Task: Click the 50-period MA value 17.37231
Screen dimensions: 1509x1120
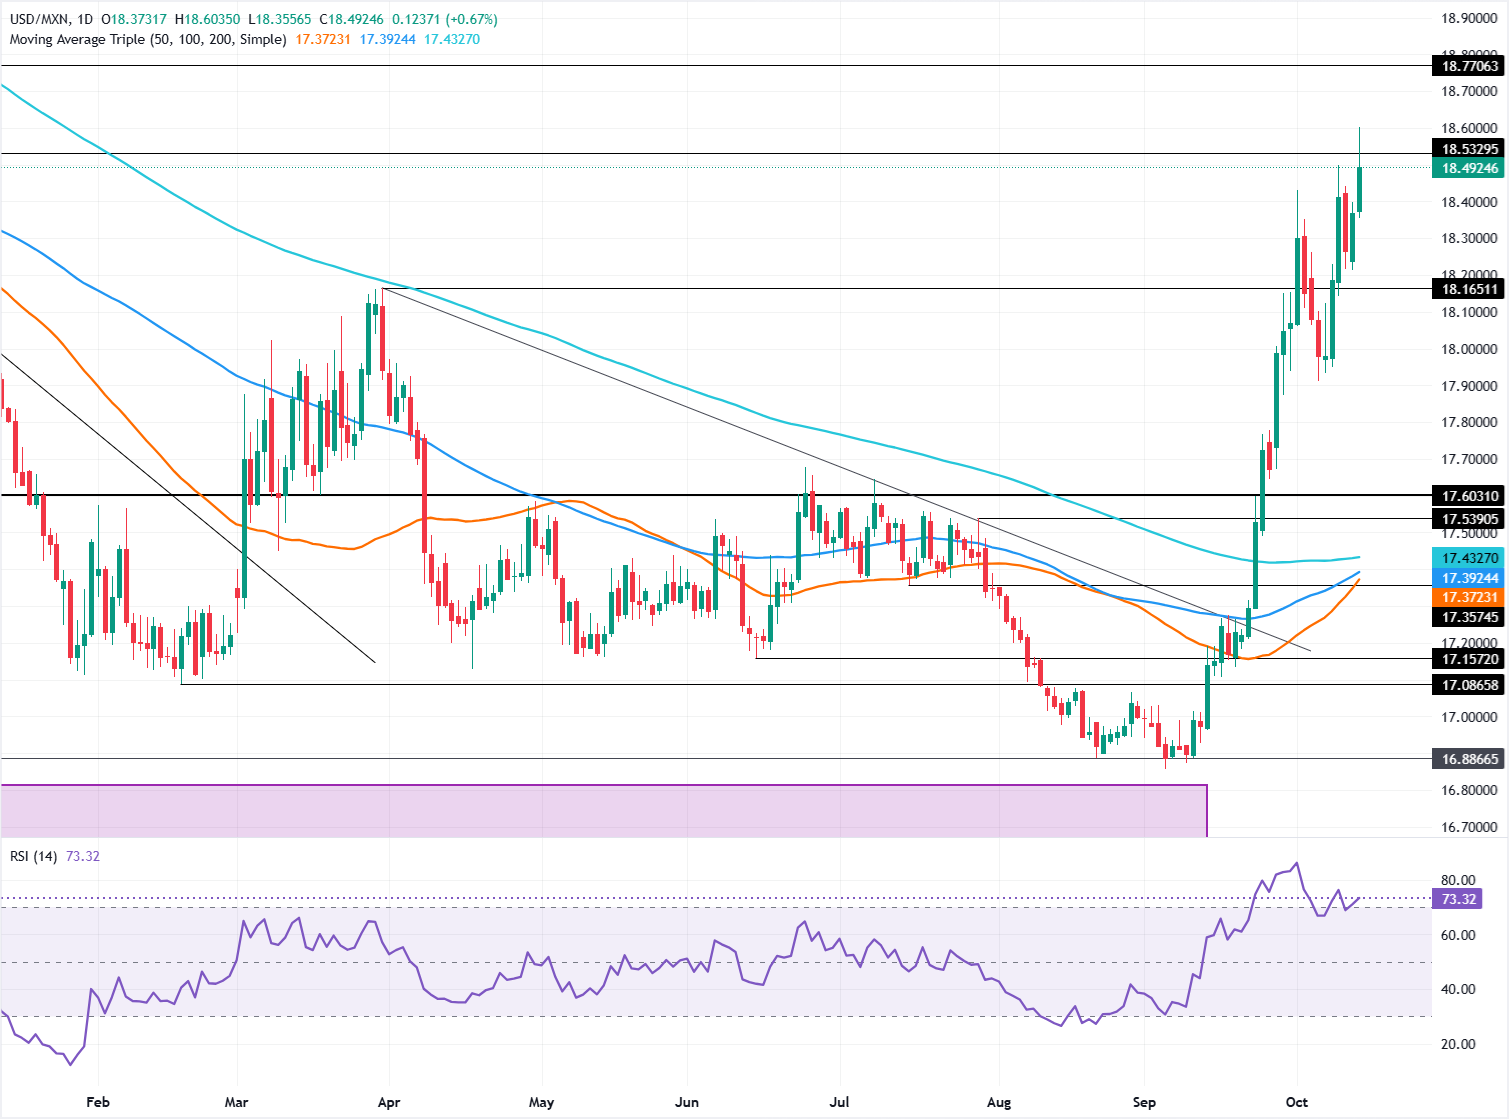Action: 323,39
